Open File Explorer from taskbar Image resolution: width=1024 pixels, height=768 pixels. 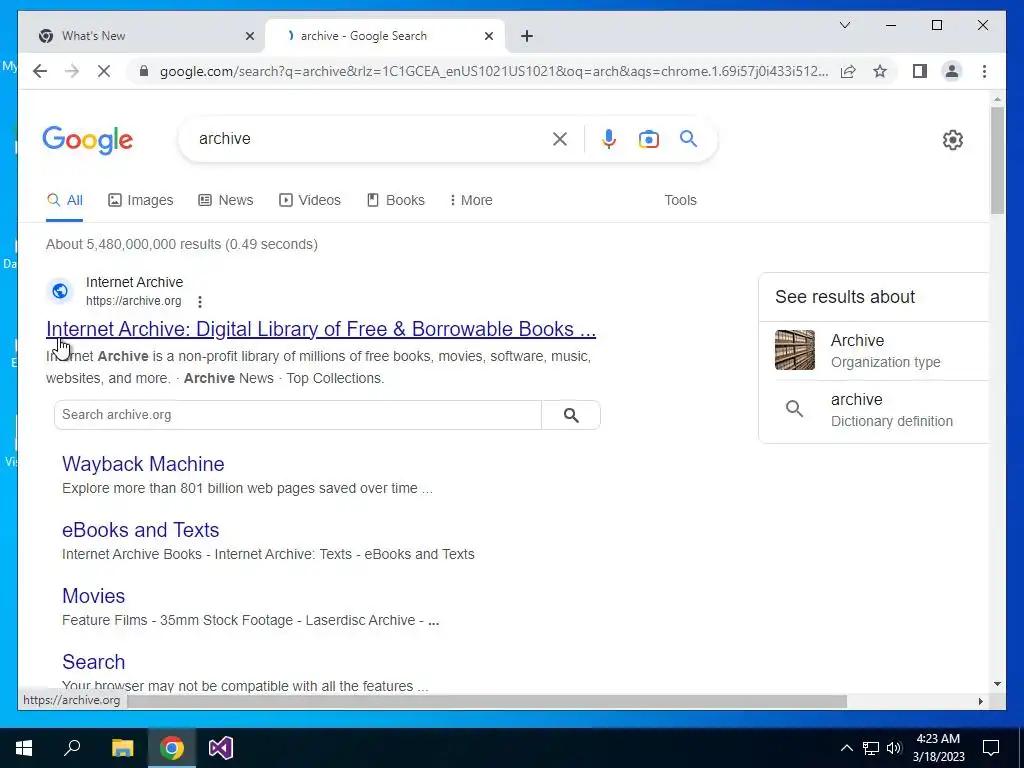(x=123, y=748)
